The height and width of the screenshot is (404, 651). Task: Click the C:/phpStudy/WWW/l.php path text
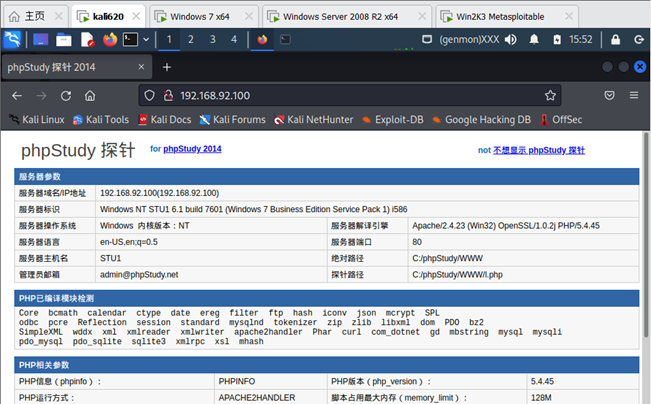457,274
